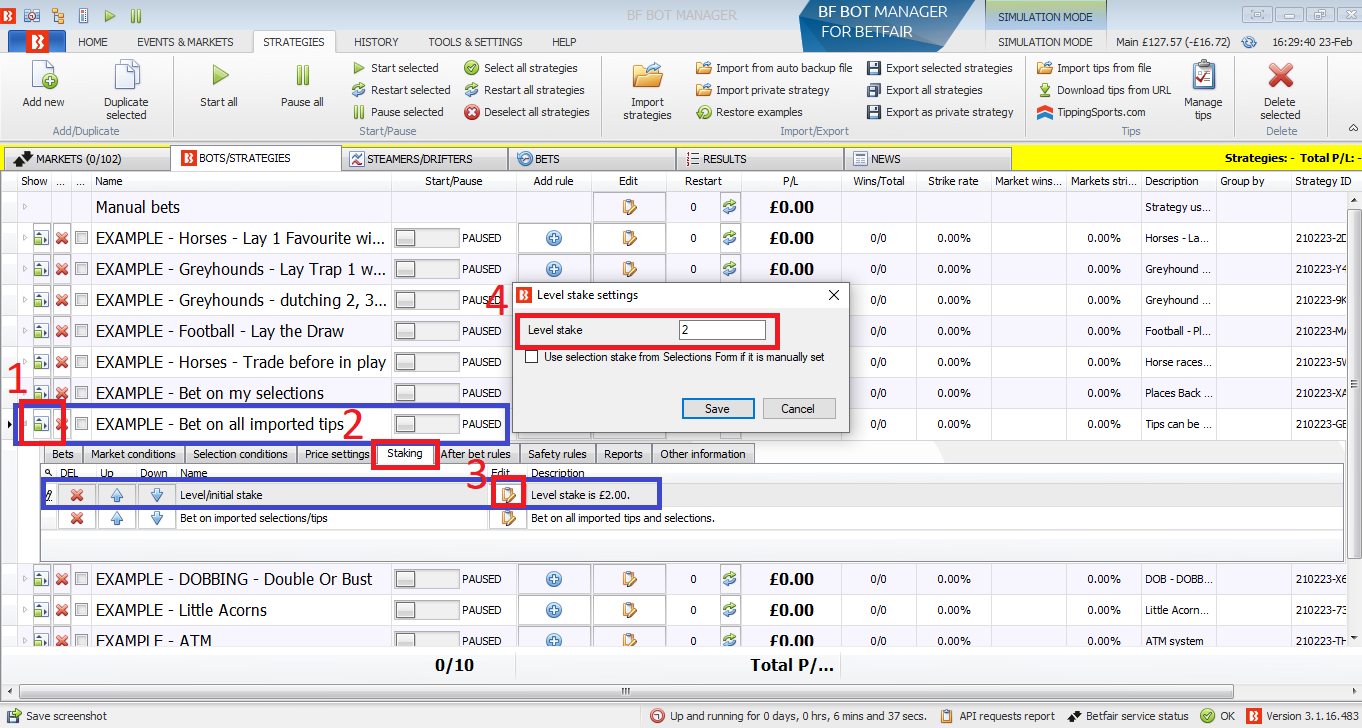Click Export all strategies
The image size is (1362, 728).
coord(924,90)
